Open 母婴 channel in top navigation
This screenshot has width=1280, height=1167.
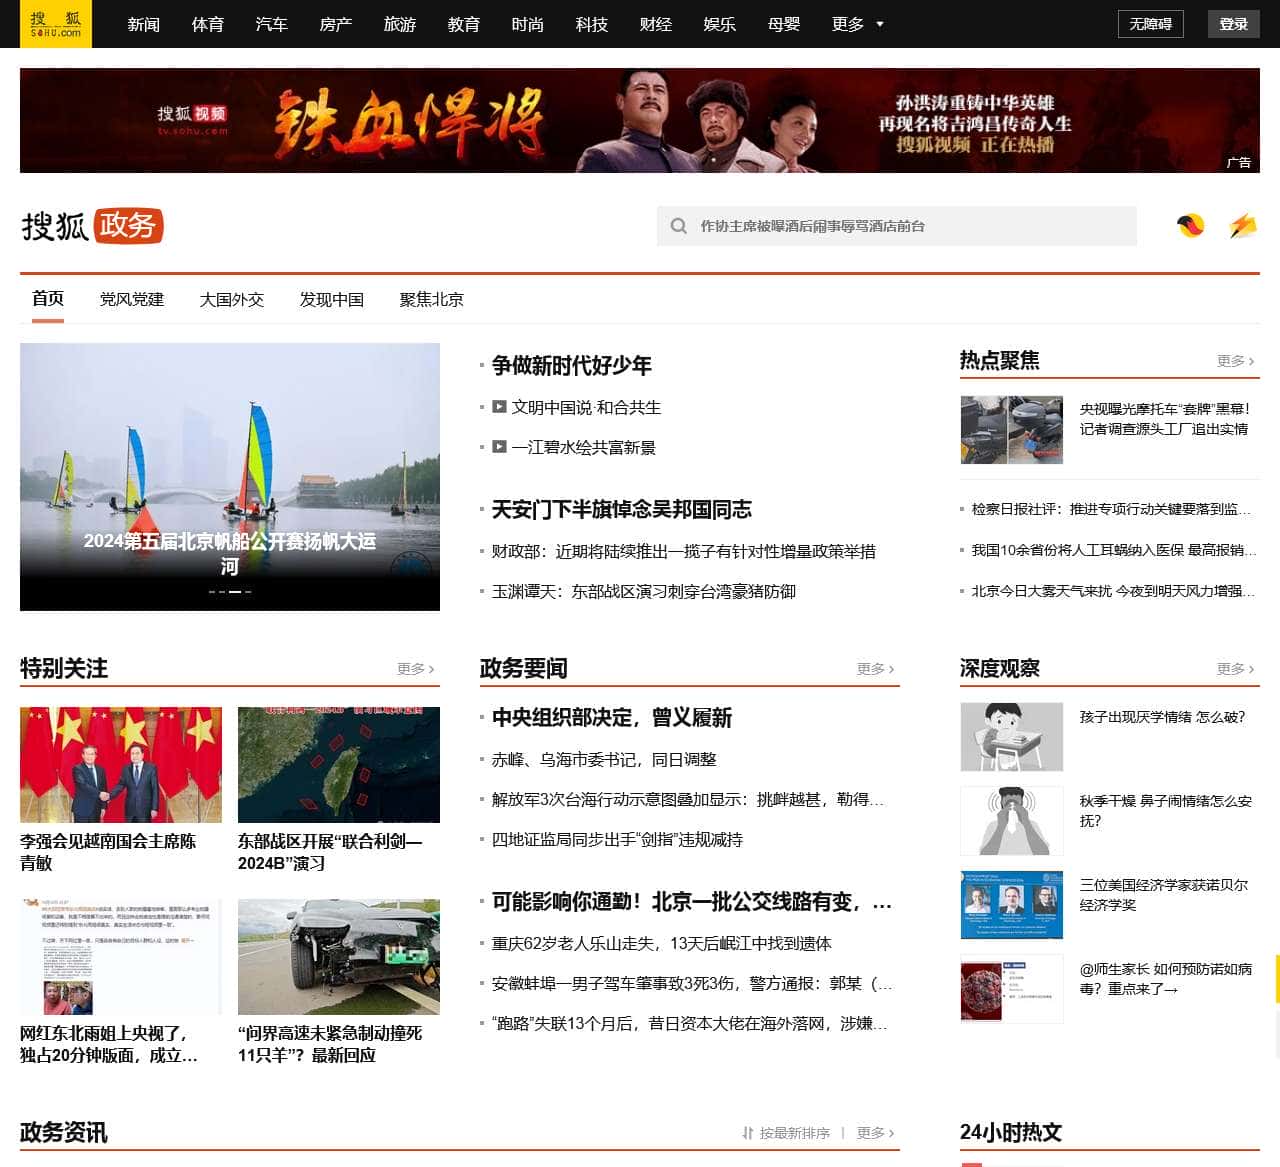tap(784, 24)
